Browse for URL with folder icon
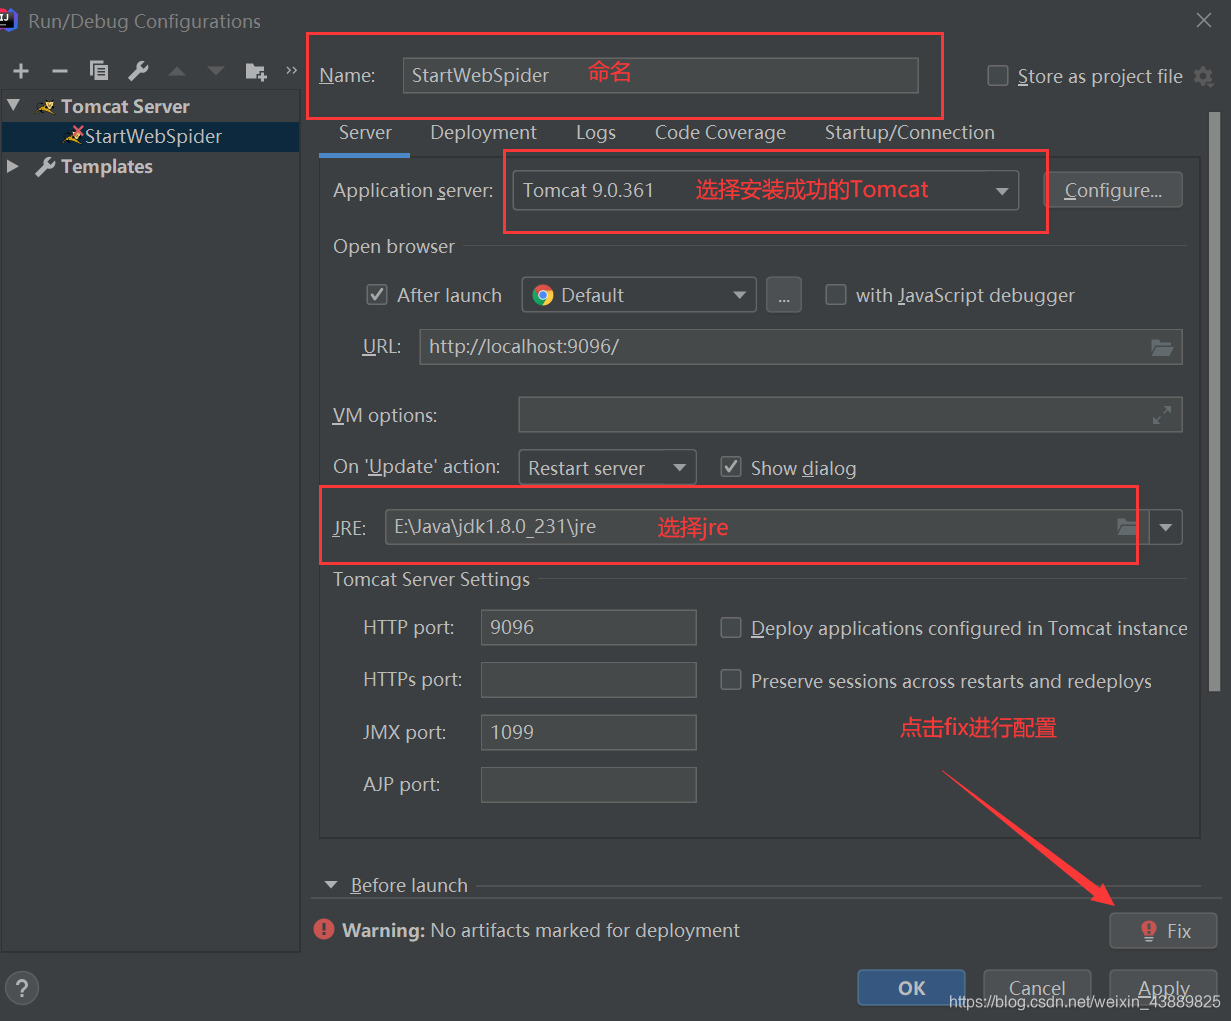Viewport: 1231px width, 1021px height. (x=1162, y=347)
